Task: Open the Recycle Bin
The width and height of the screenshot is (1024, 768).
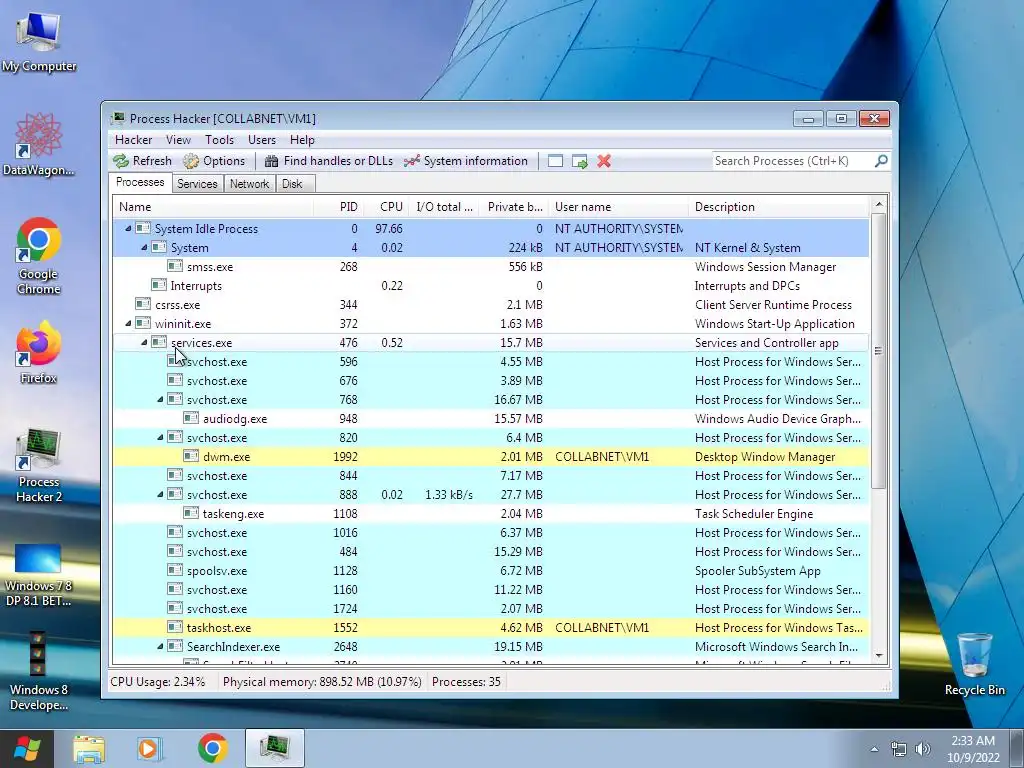Action: click(x=974, y=664)
